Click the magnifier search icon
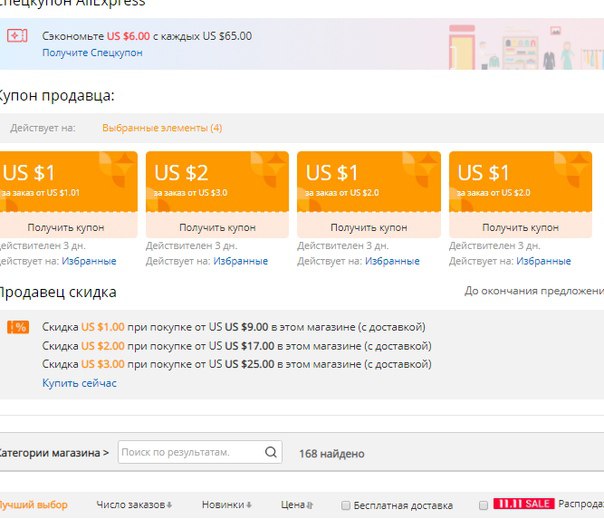The height and width of the screenshot is (519, 604). tap(271, 452)
